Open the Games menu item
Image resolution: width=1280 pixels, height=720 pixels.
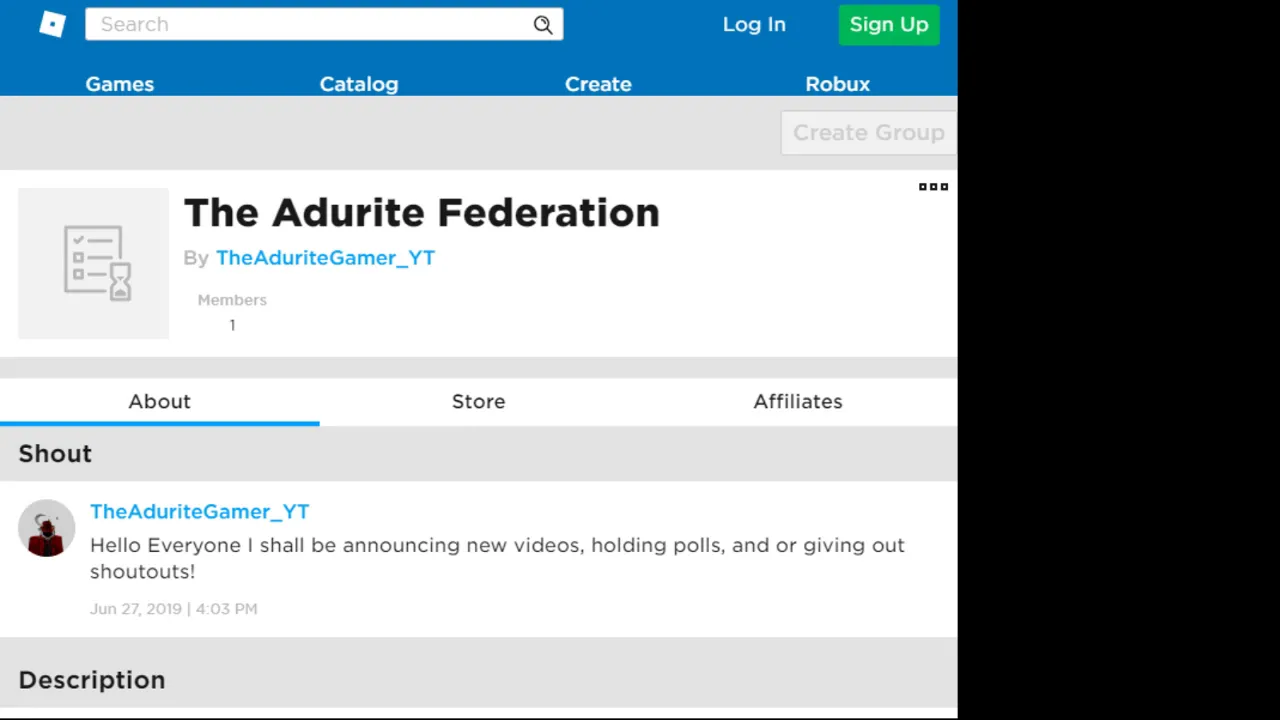(120, 84)
